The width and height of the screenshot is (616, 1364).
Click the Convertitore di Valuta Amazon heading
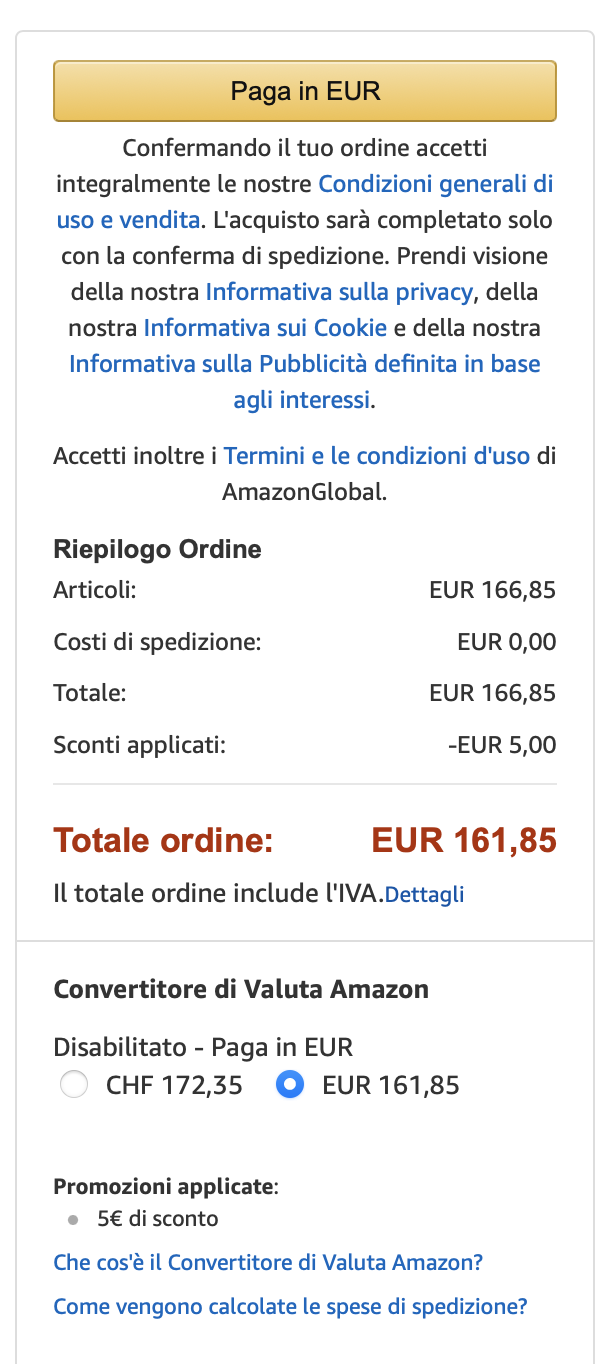coord(241,990)
